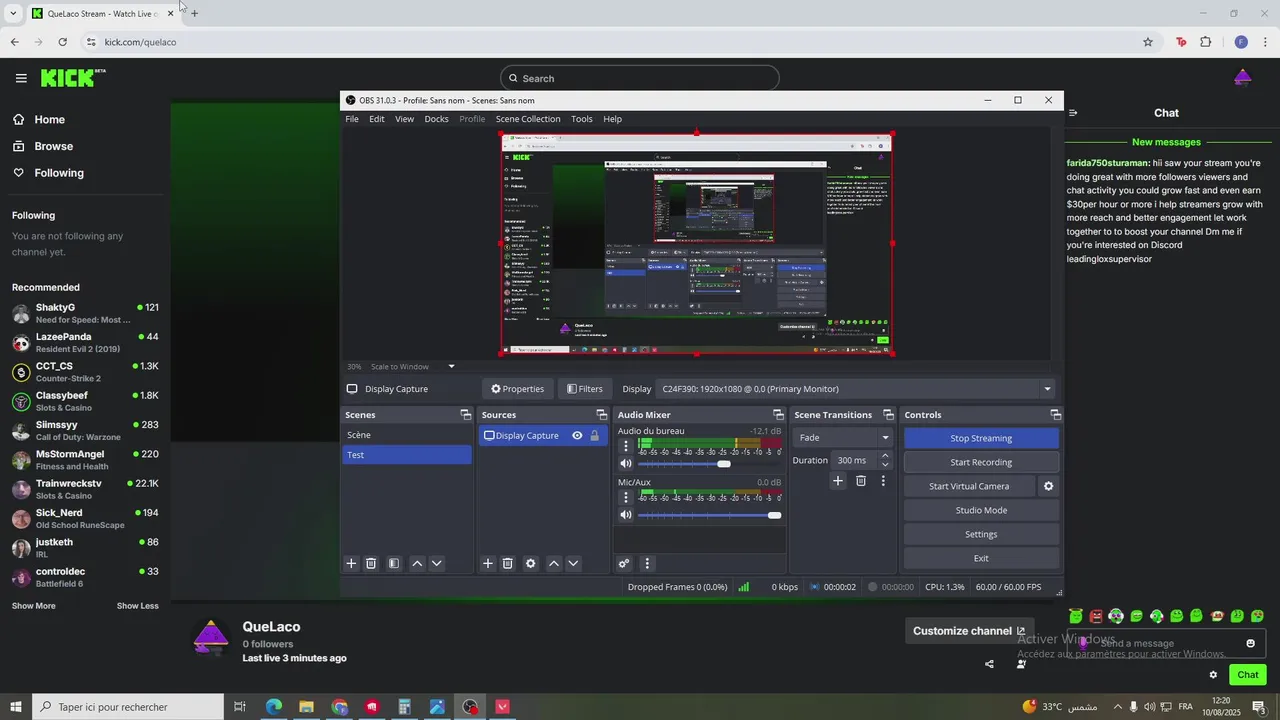Viewport: 1280px width, 720px height.
Task: Open Display monitor selection dropdown
Action: pyautogui.click(x=857, y=389)
